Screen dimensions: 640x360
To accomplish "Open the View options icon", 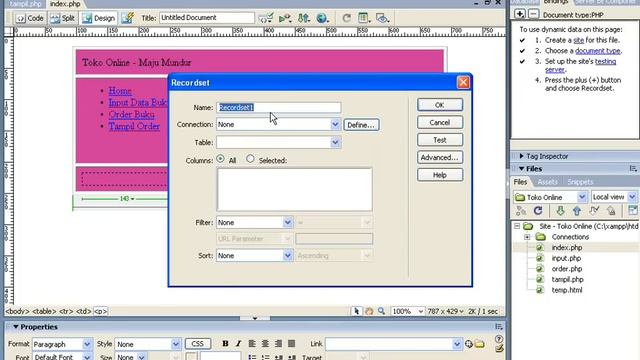I will coord(363,18).
